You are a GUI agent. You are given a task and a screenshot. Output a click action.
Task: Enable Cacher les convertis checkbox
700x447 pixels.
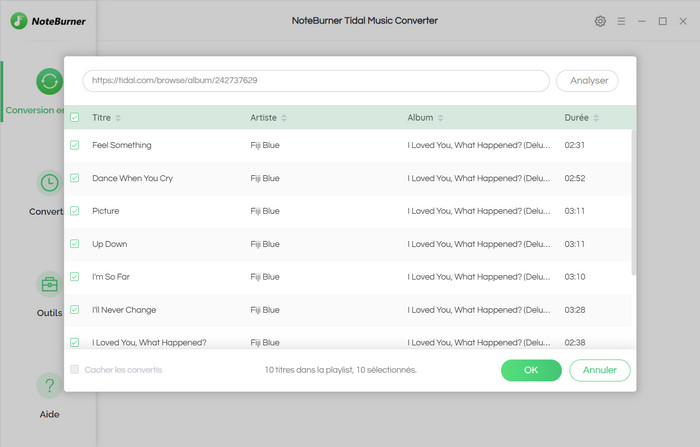[75, 370]
